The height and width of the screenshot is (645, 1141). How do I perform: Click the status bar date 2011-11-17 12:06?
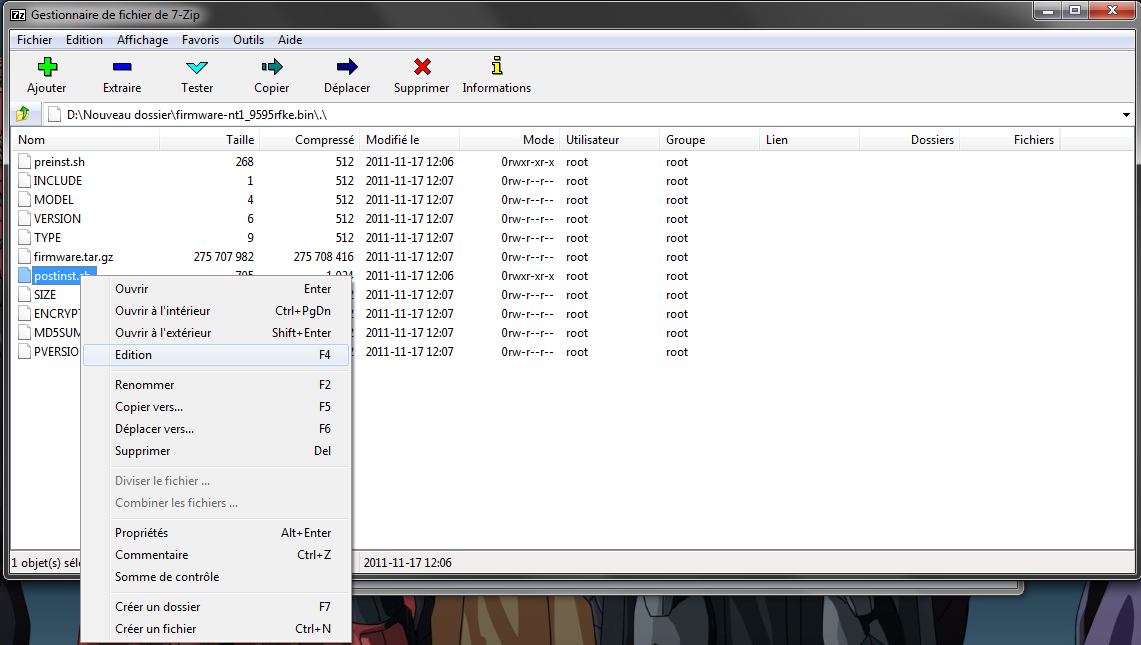coord(408,563)
